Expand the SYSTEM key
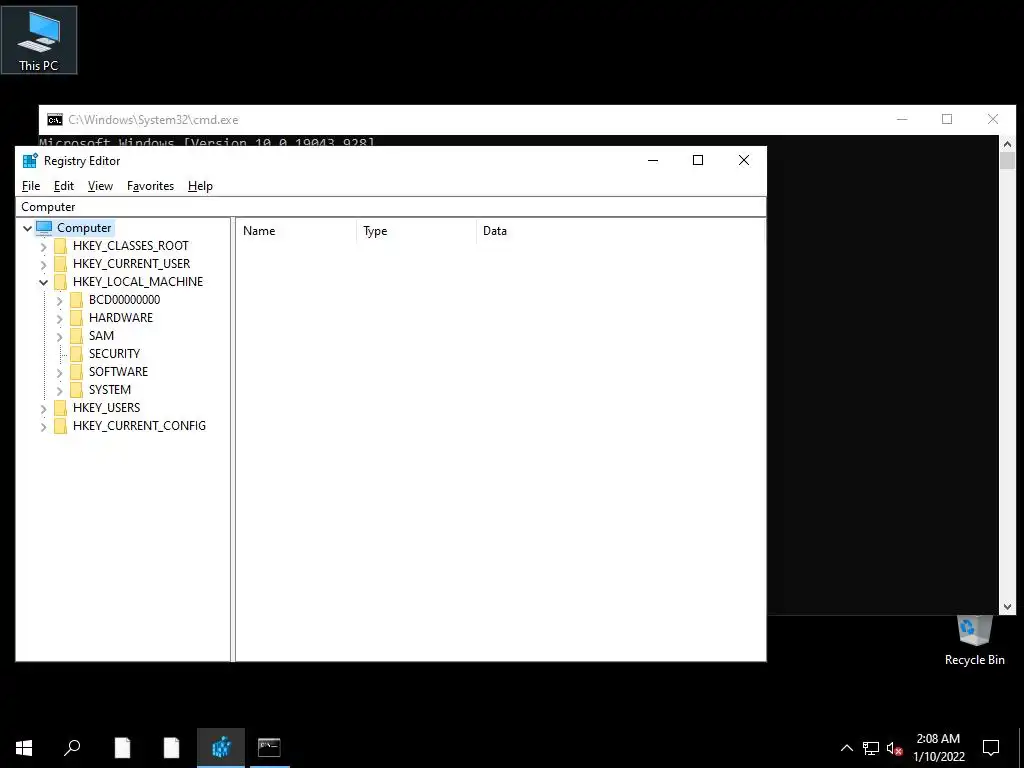The height and width of the screenshot is (768, 1024). tap(59, 391)
